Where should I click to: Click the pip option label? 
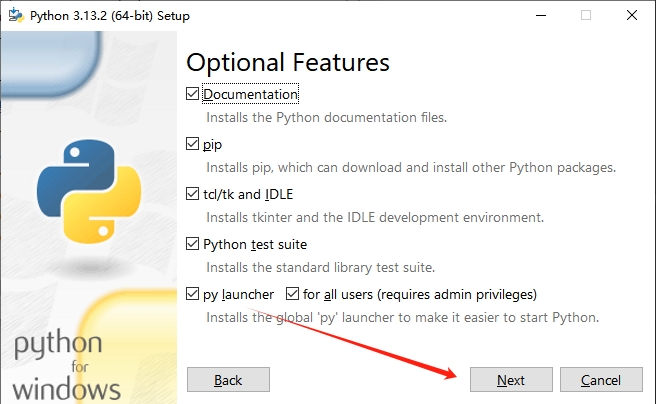(213, 145)
